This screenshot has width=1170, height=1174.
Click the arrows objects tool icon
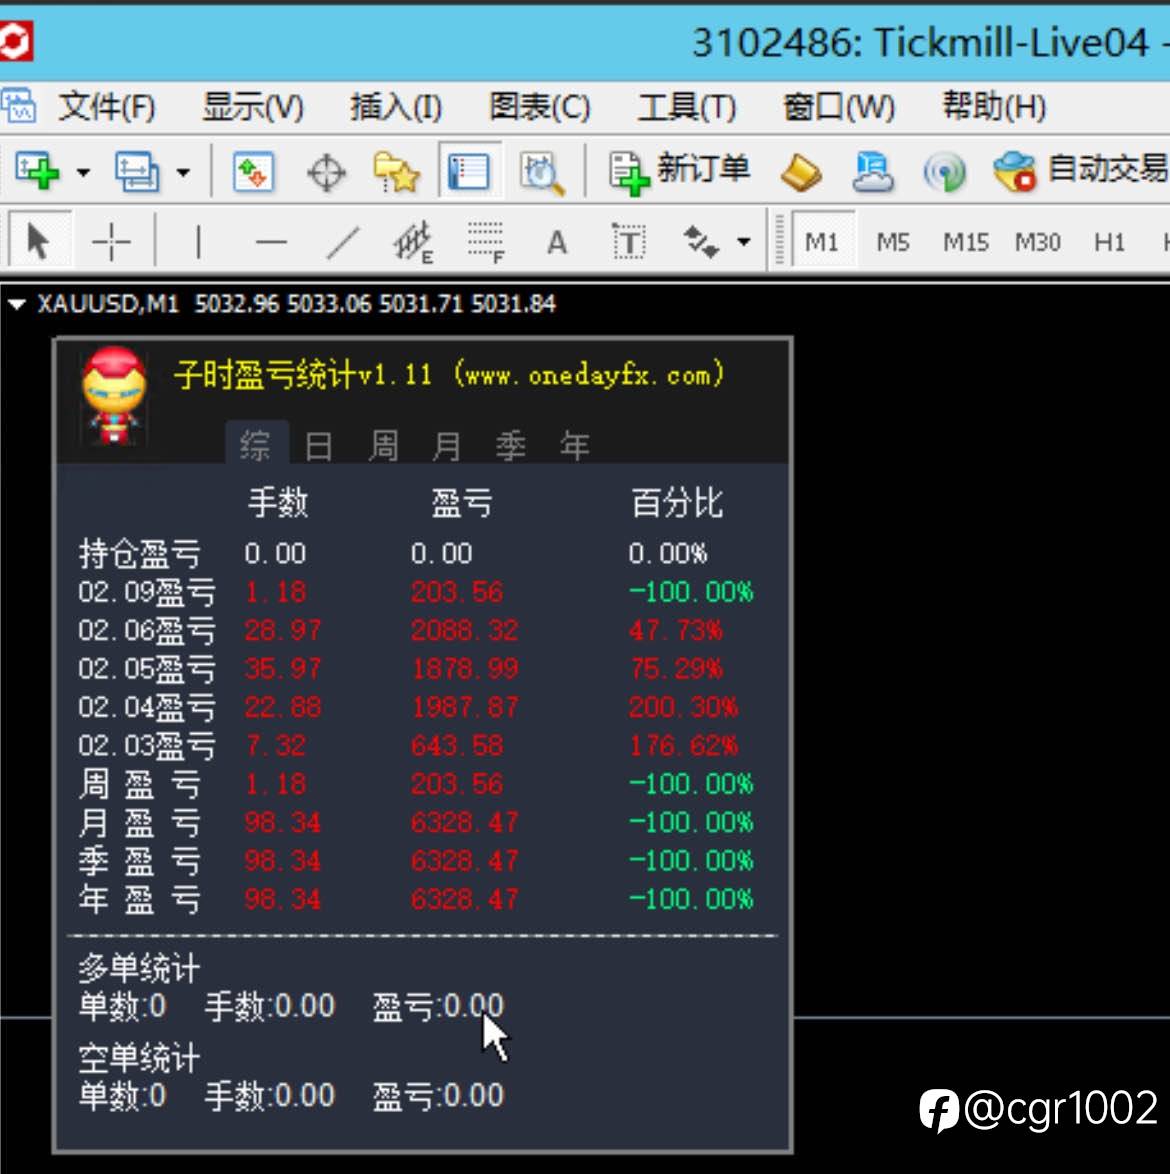[701, 242]
